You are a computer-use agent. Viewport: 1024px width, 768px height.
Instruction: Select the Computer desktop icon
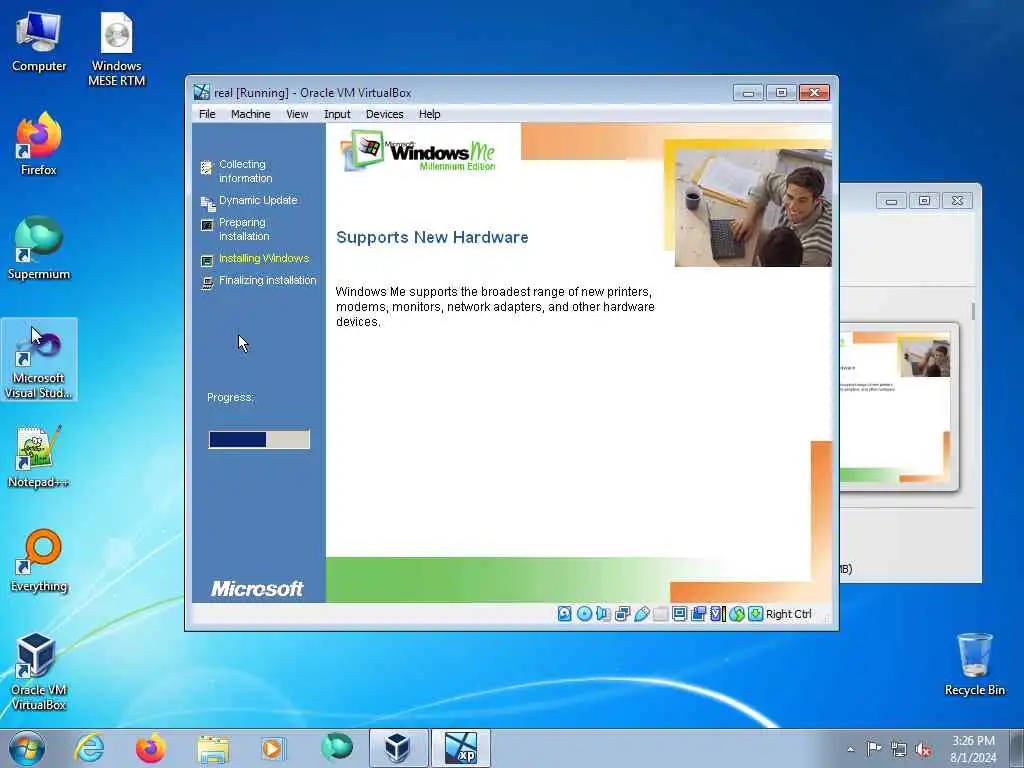(39, 42)
